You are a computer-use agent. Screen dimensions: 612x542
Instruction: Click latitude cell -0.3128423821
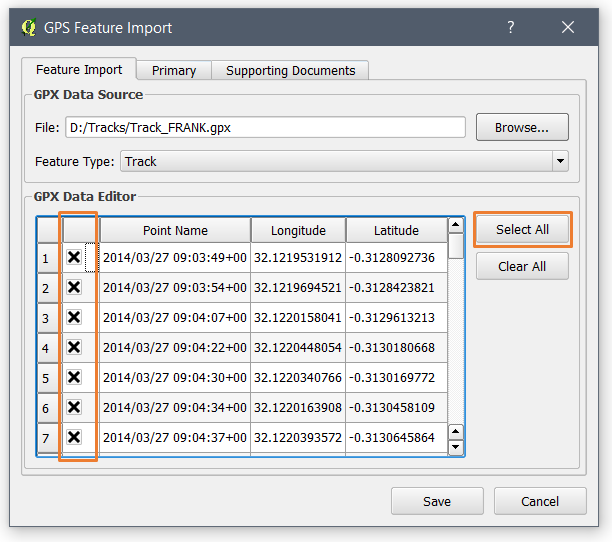397,288
